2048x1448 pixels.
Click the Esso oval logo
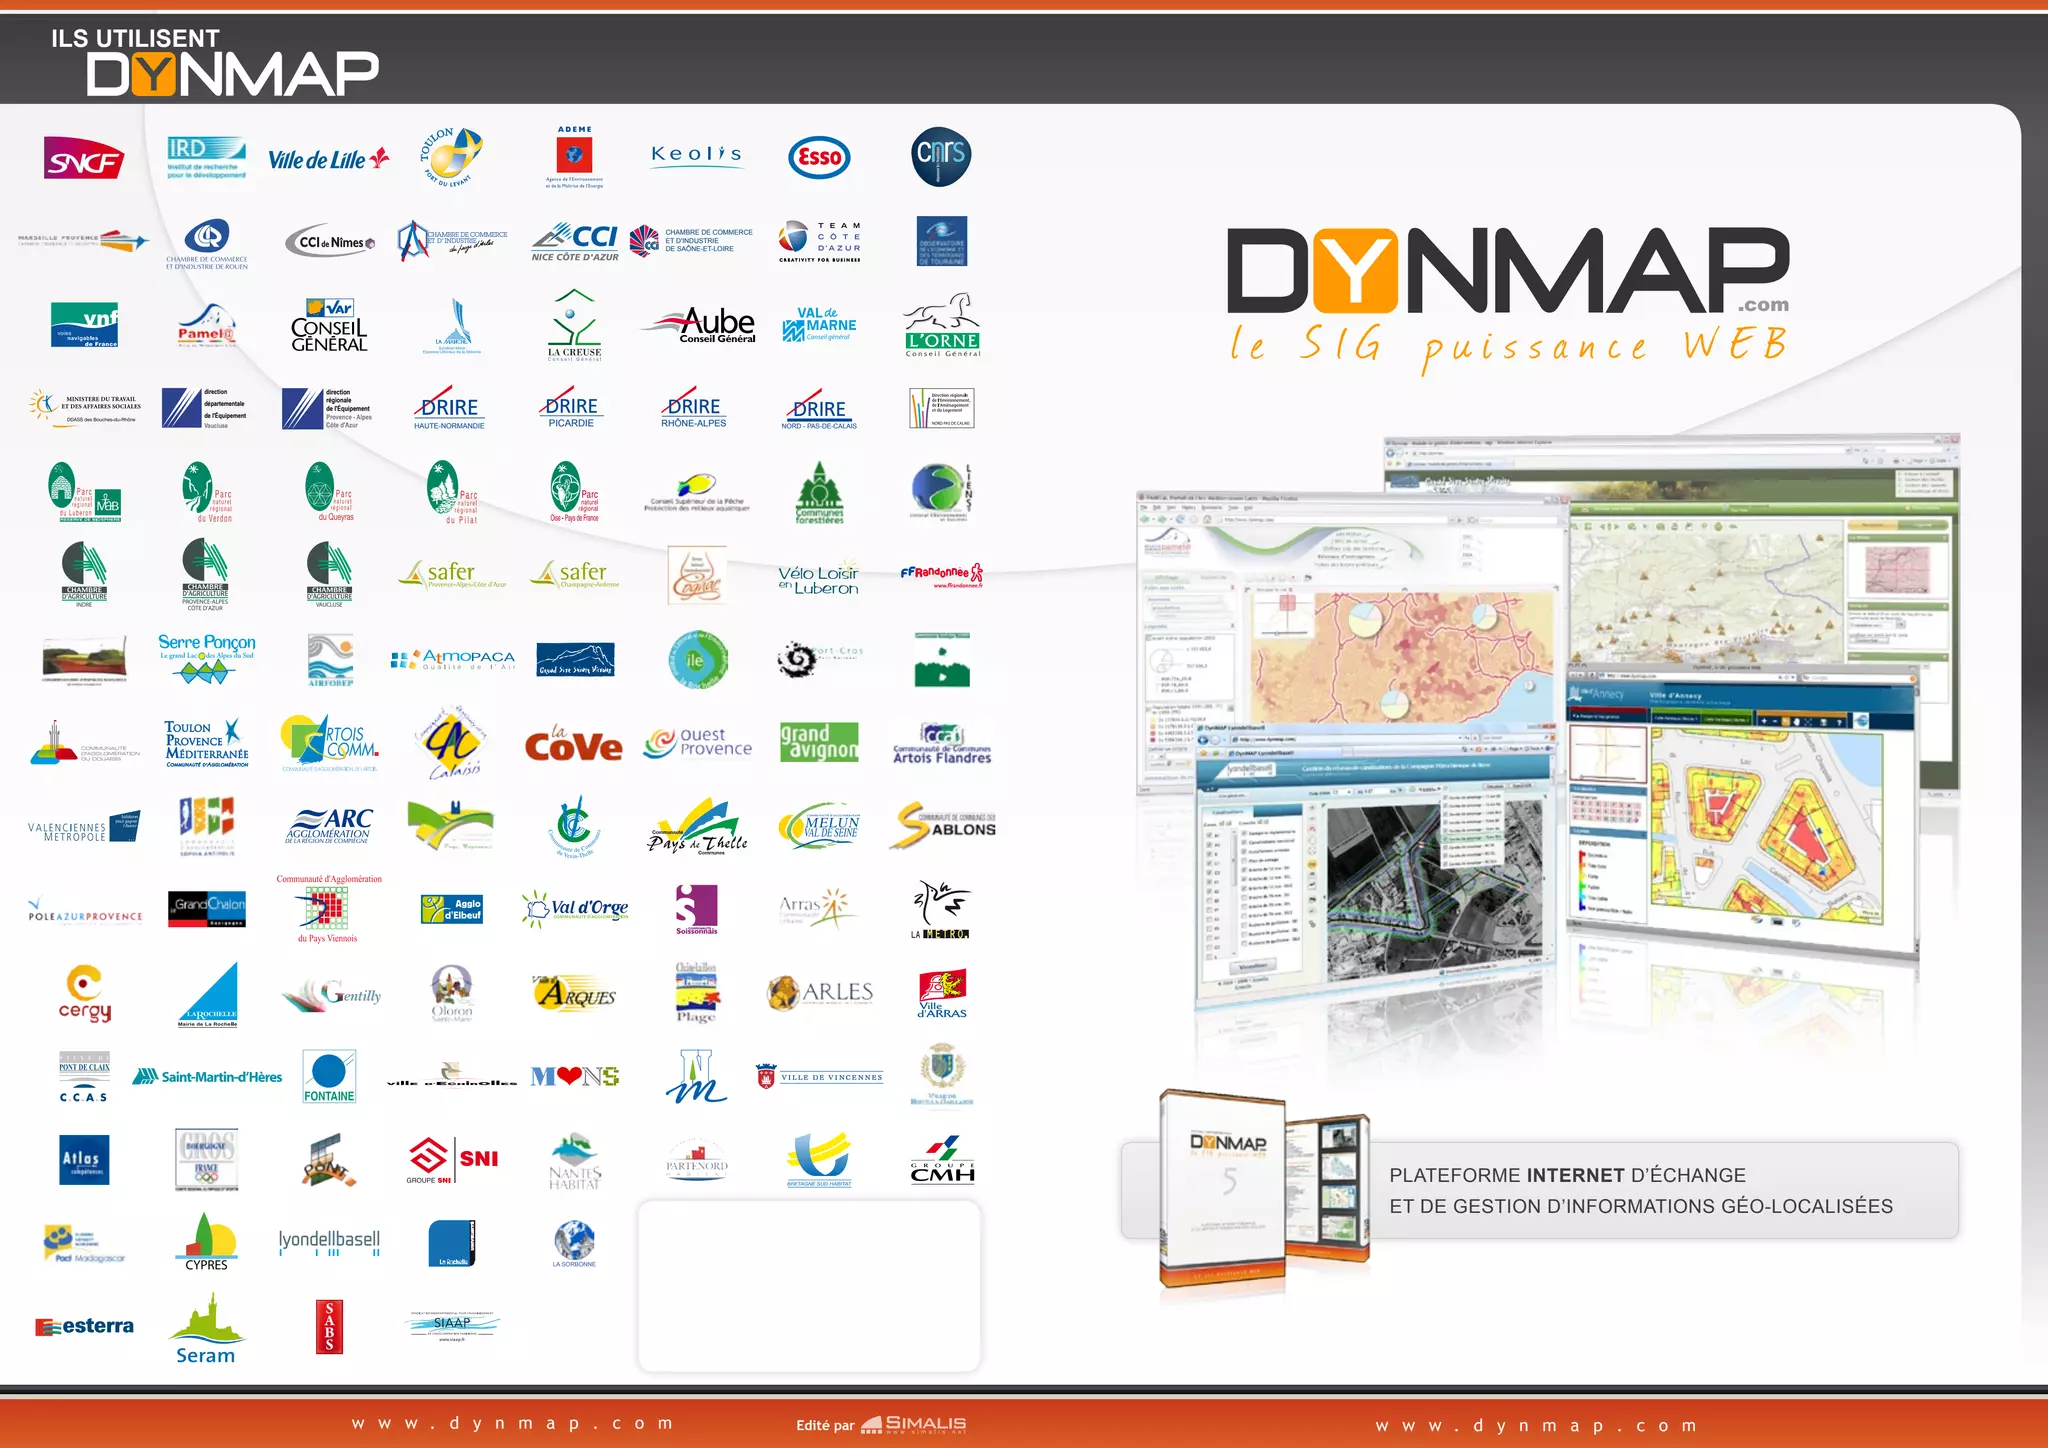[819, 158]
